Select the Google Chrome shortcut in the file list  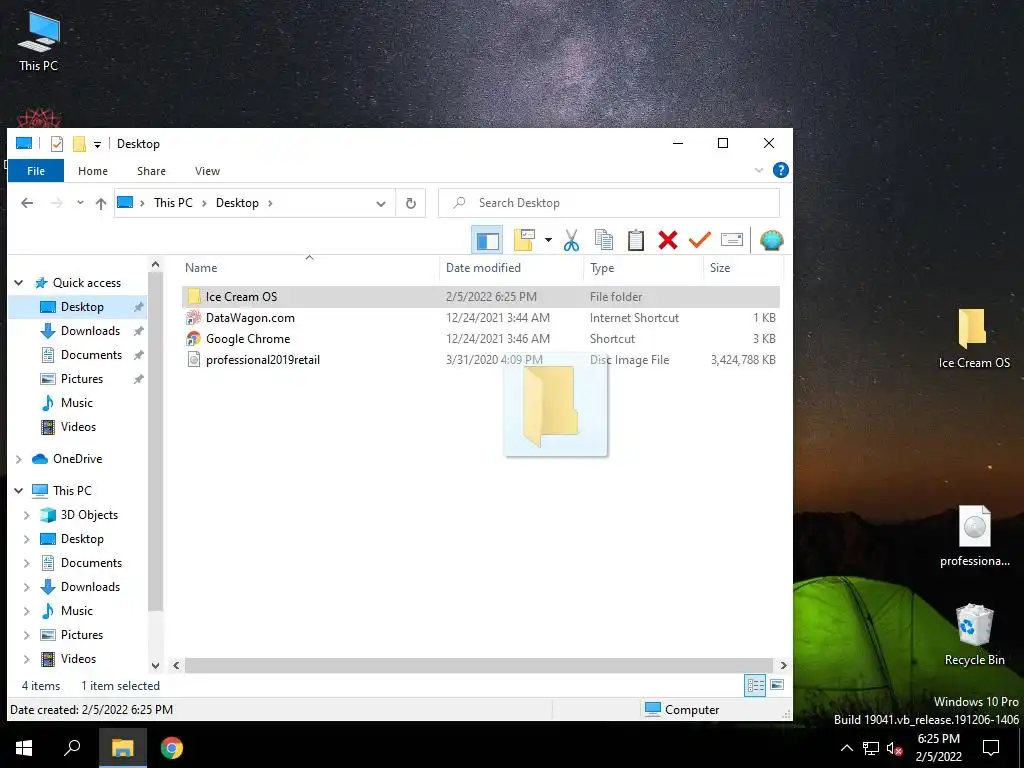481,339
